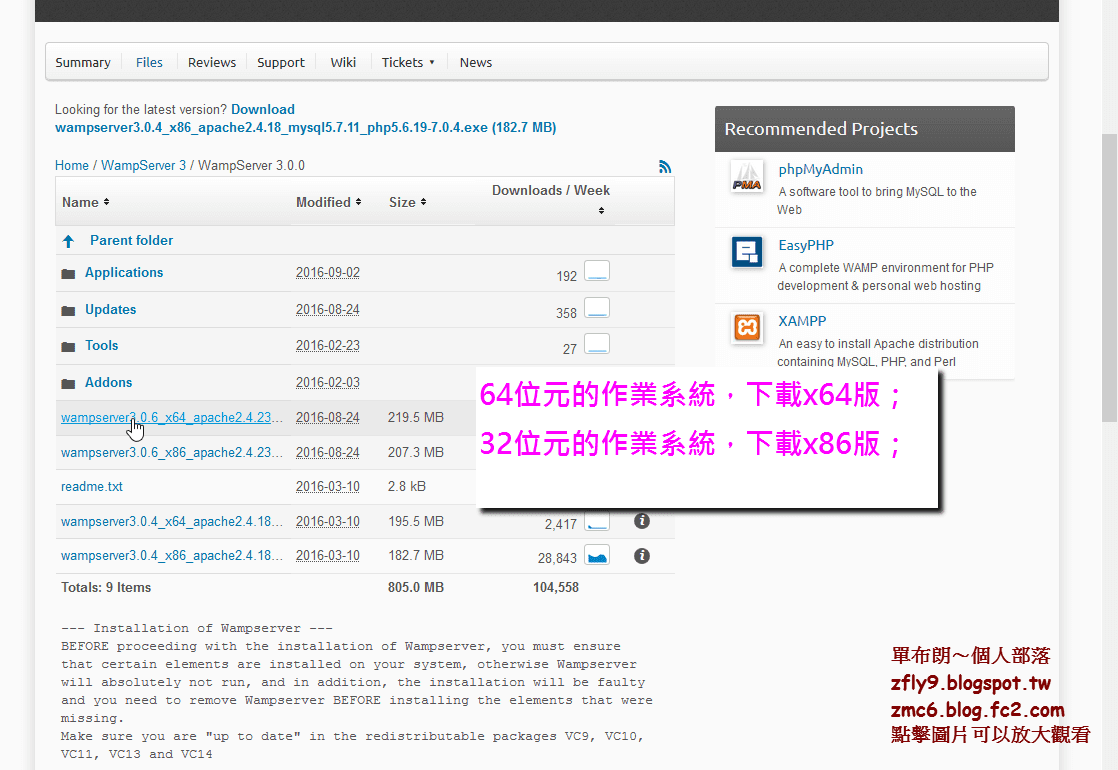
Task: Open the News tab
Action: point(476,63)
